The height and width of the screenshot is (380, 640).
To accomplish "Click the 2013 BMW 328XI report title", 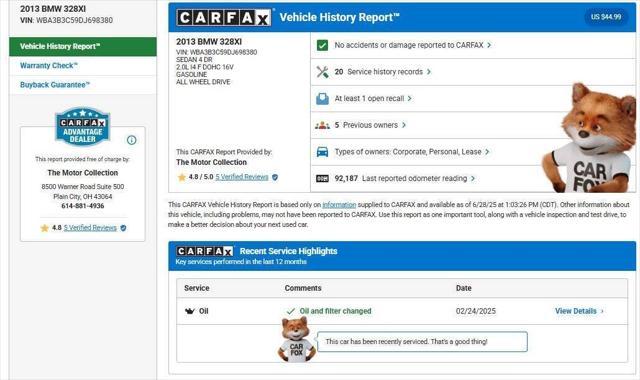I will point(209,42).
